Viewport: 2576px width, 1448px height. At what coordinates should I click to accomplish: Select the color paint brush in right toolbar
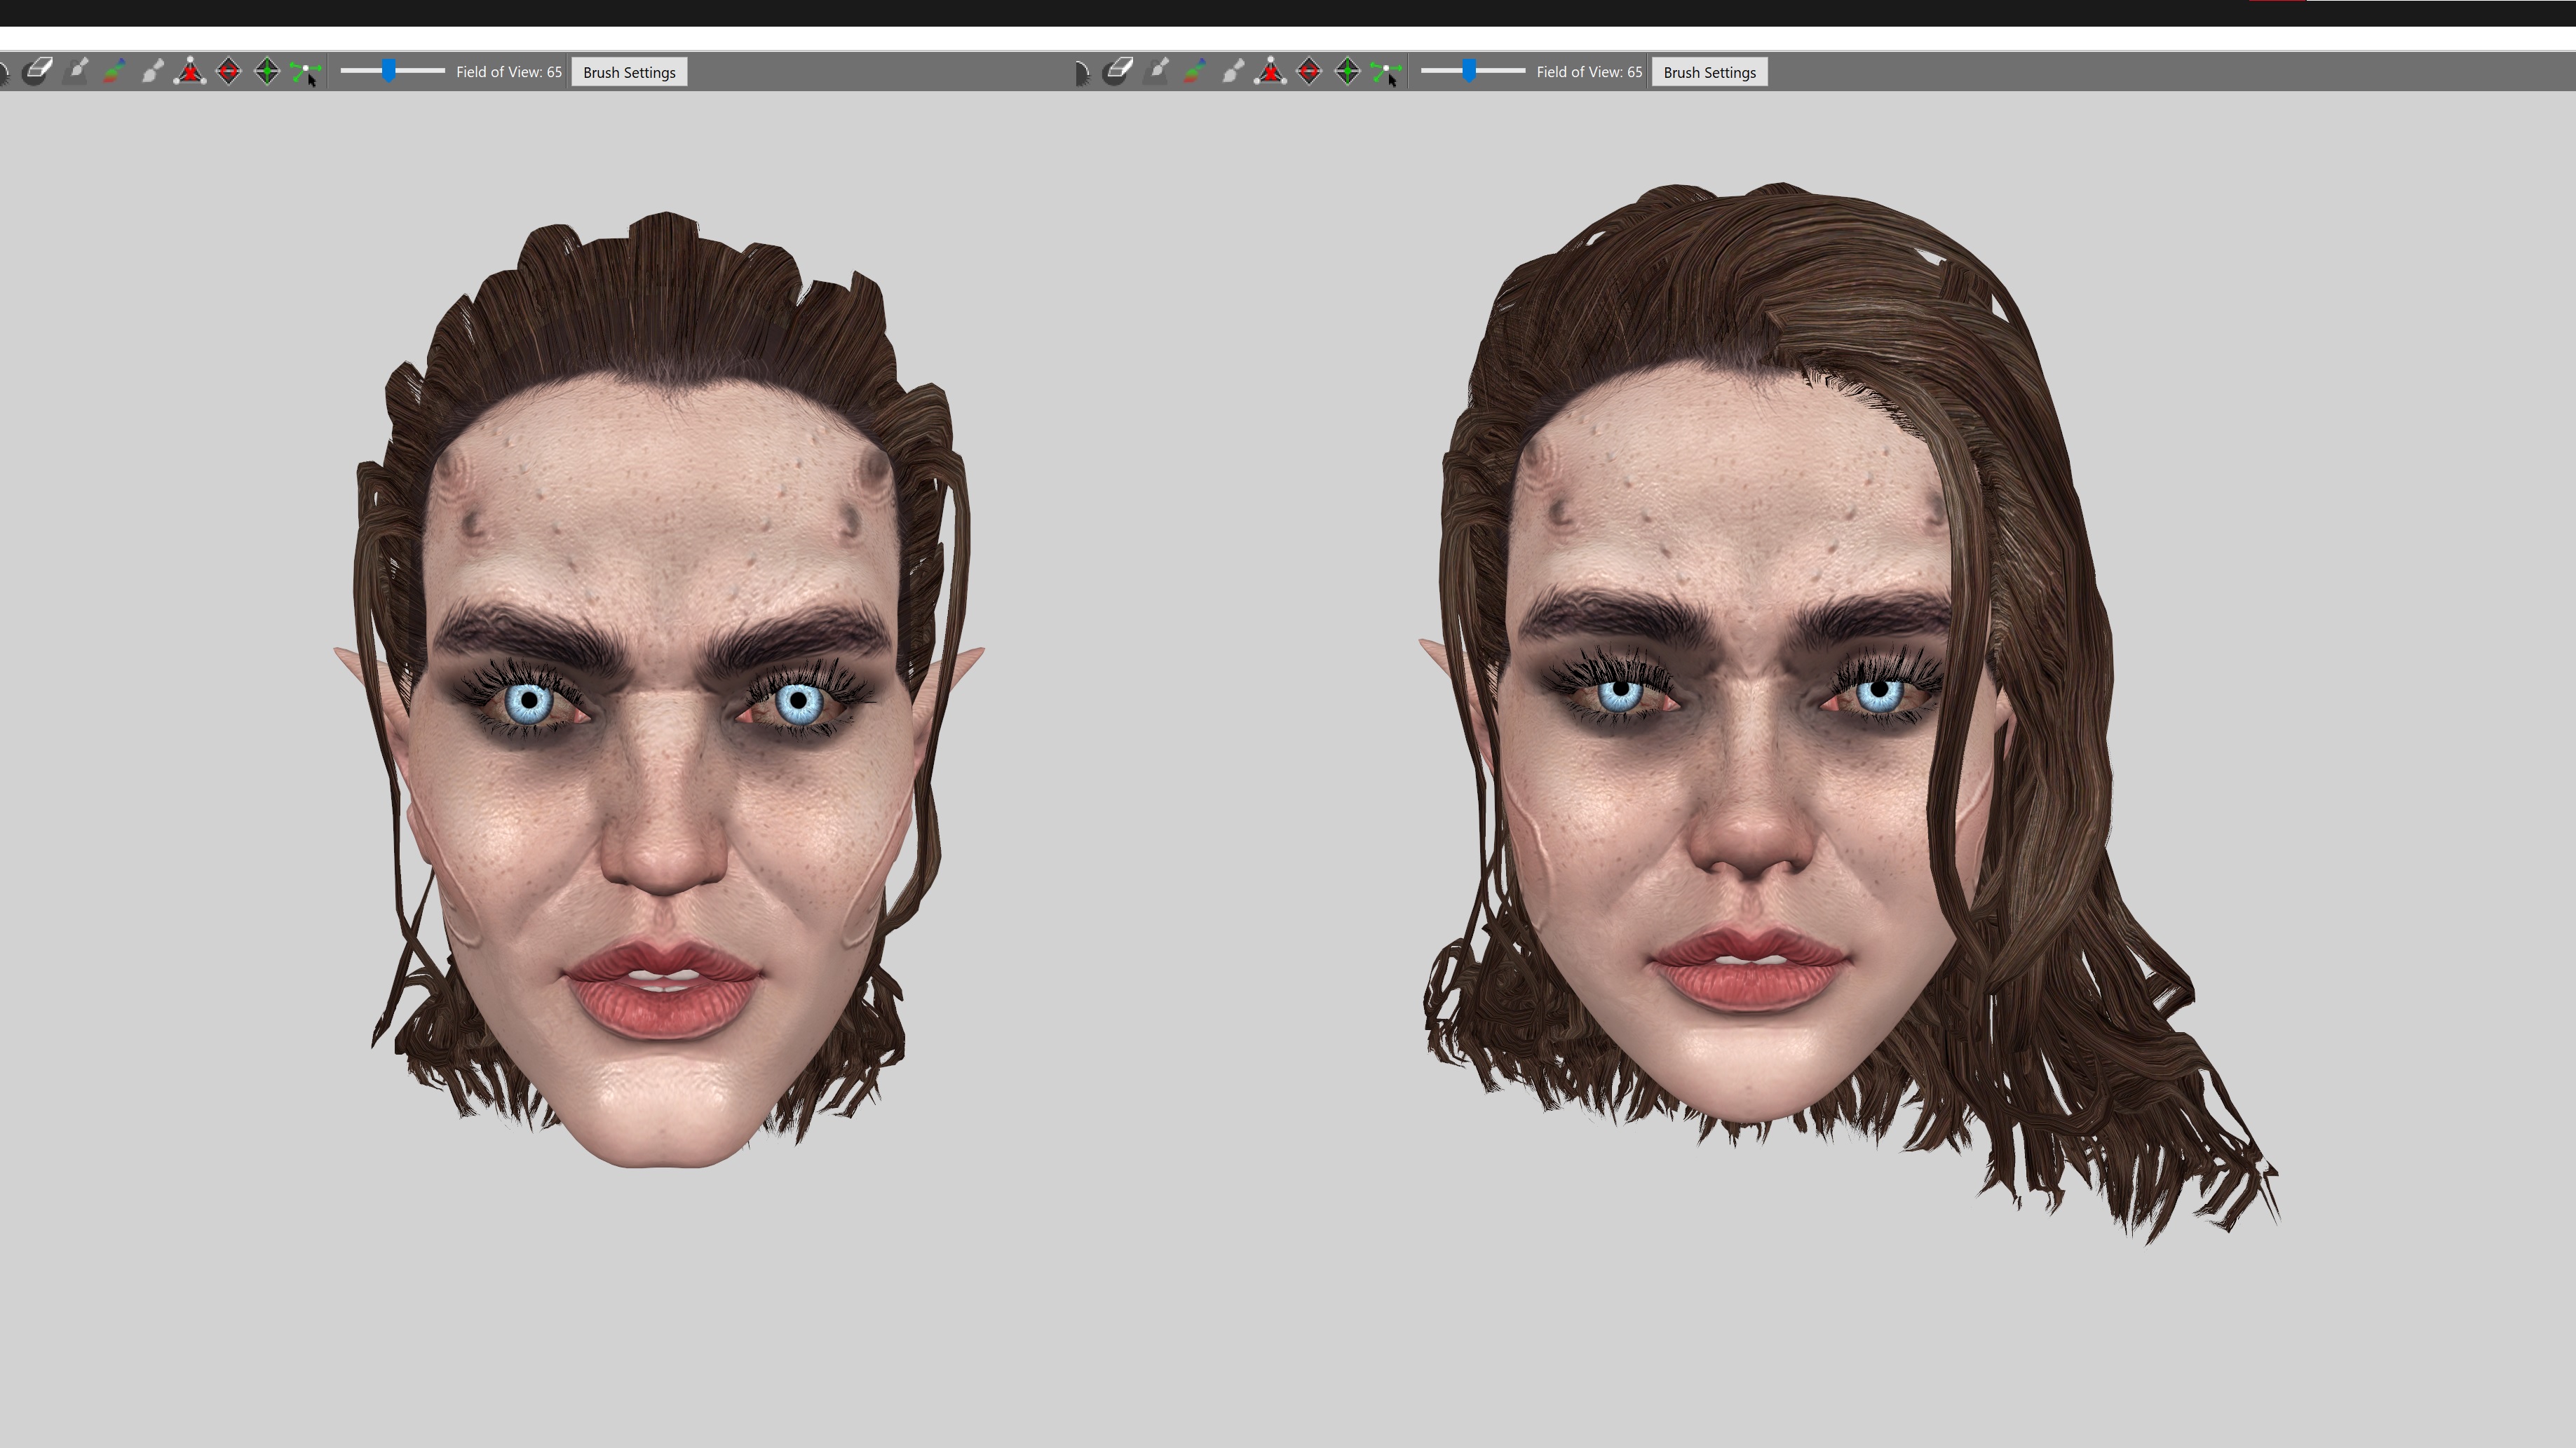[x=1195, y=71]
